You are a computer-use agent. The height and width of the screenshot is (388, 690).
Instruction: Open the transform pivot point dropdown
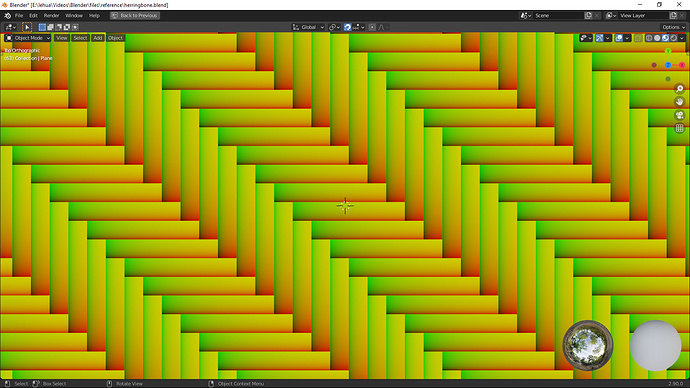[334, 27]
